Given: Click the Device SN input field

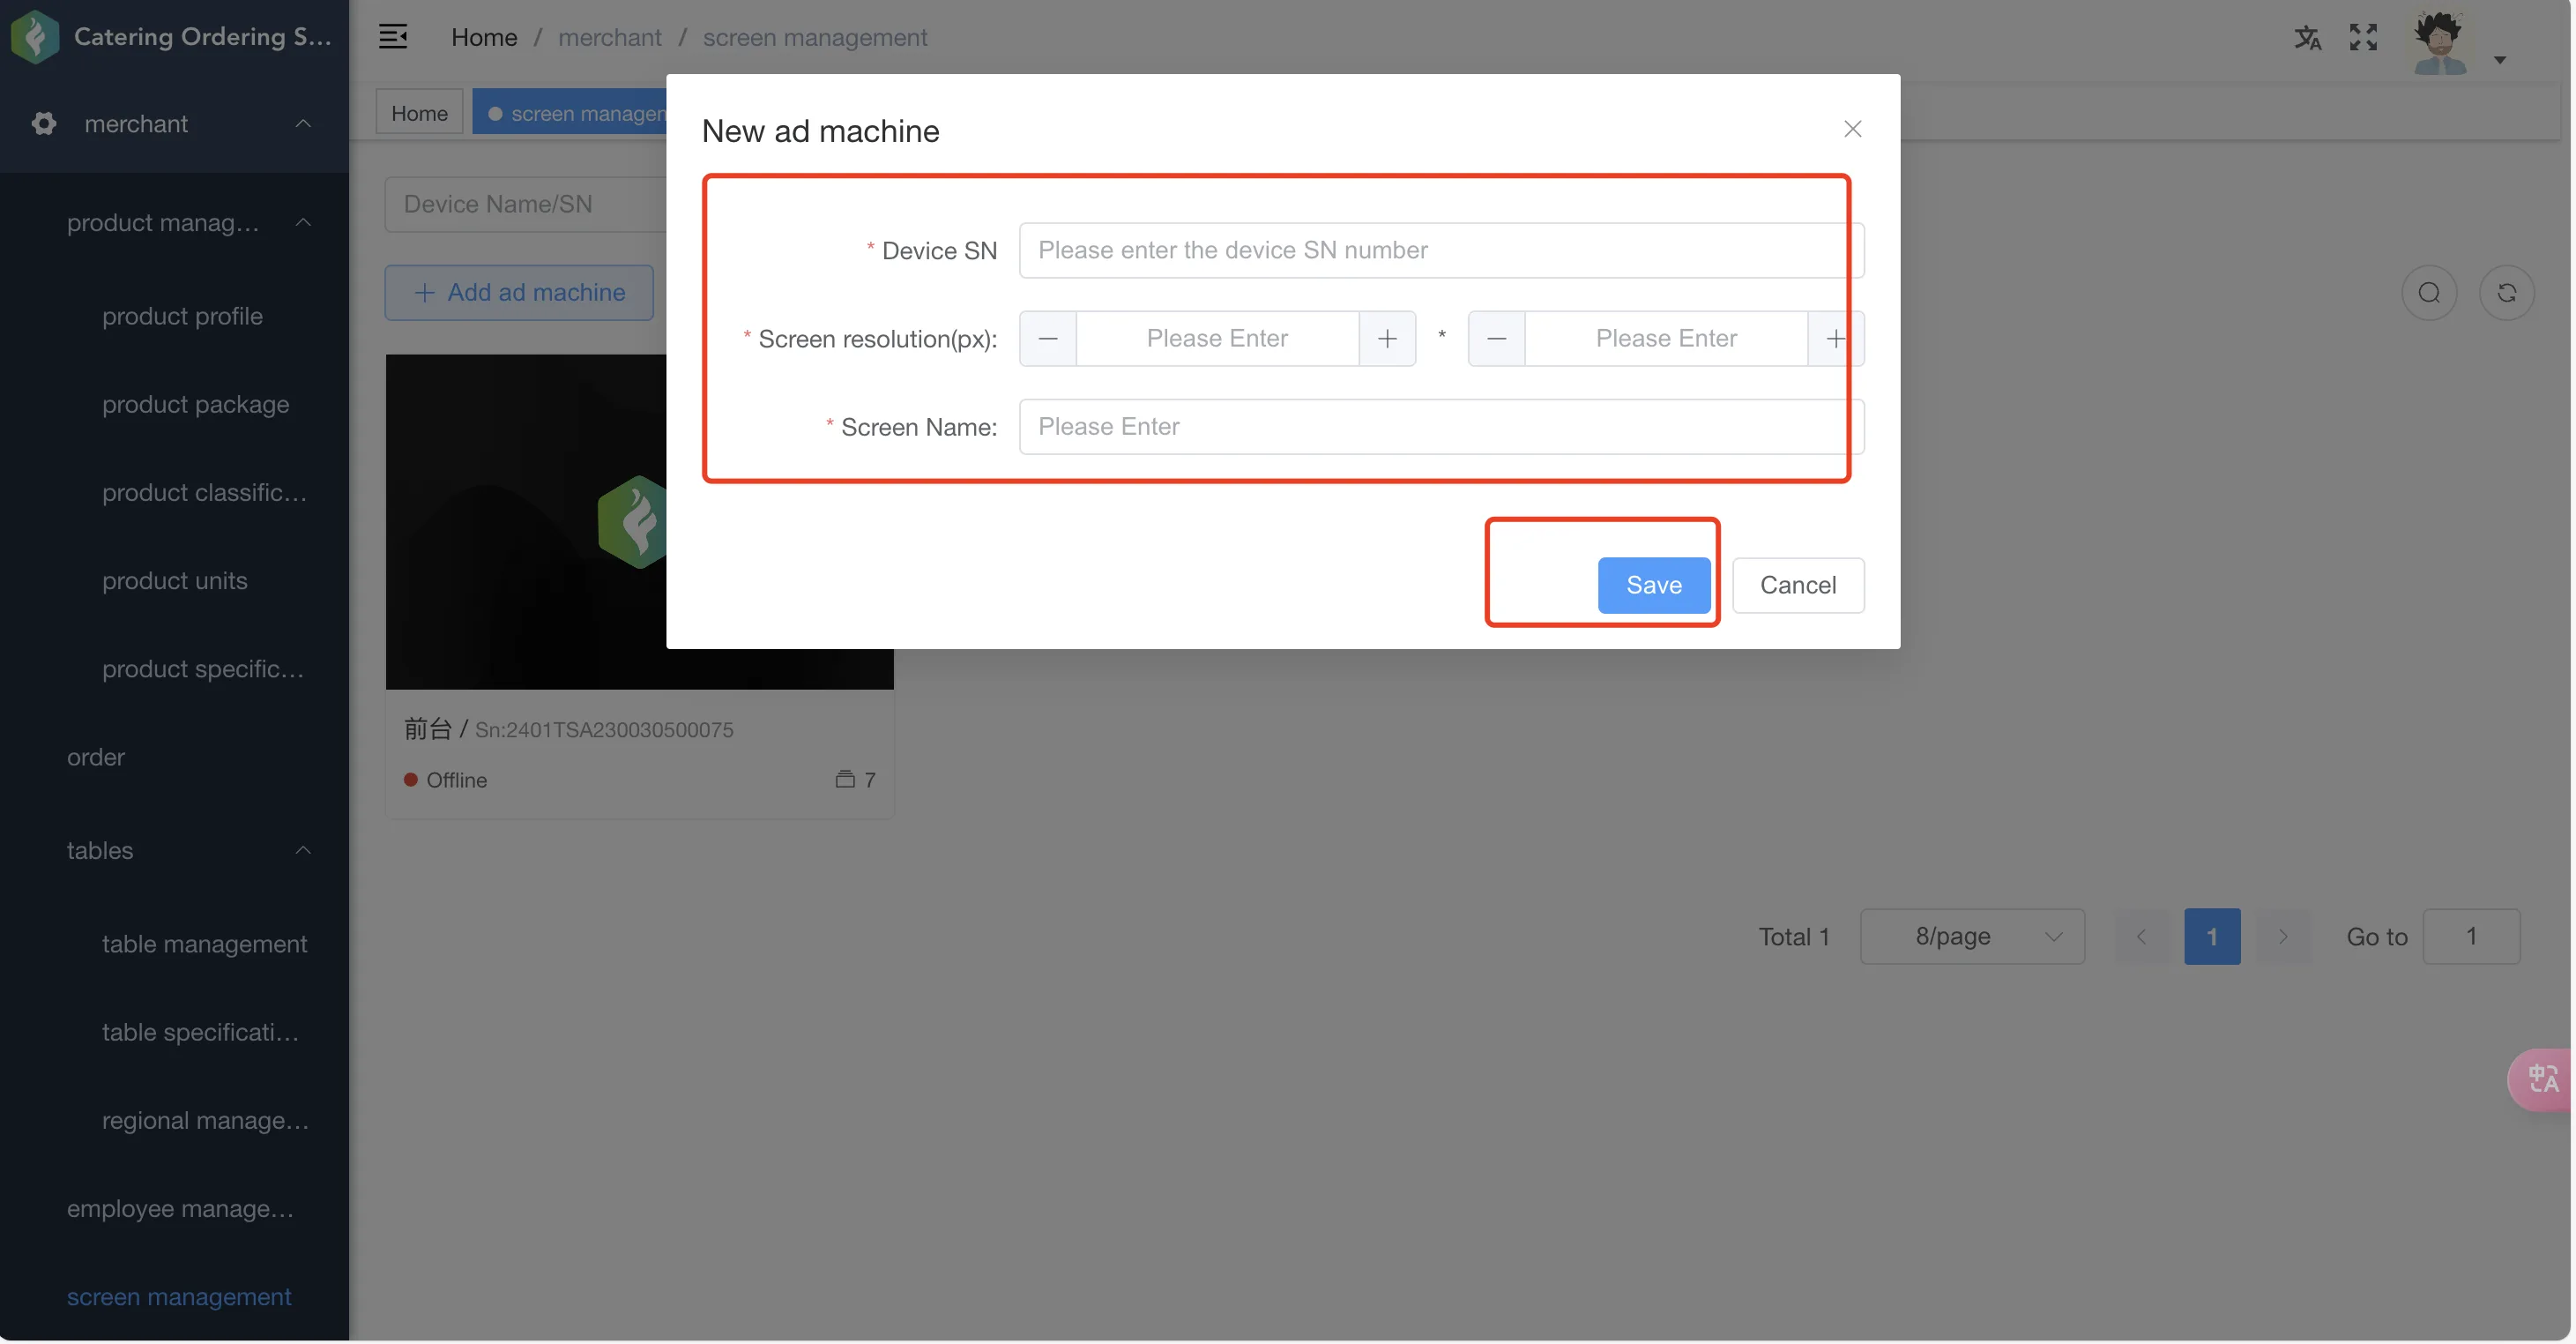Looking at the screenshot, I should (x=1441, y=250).
